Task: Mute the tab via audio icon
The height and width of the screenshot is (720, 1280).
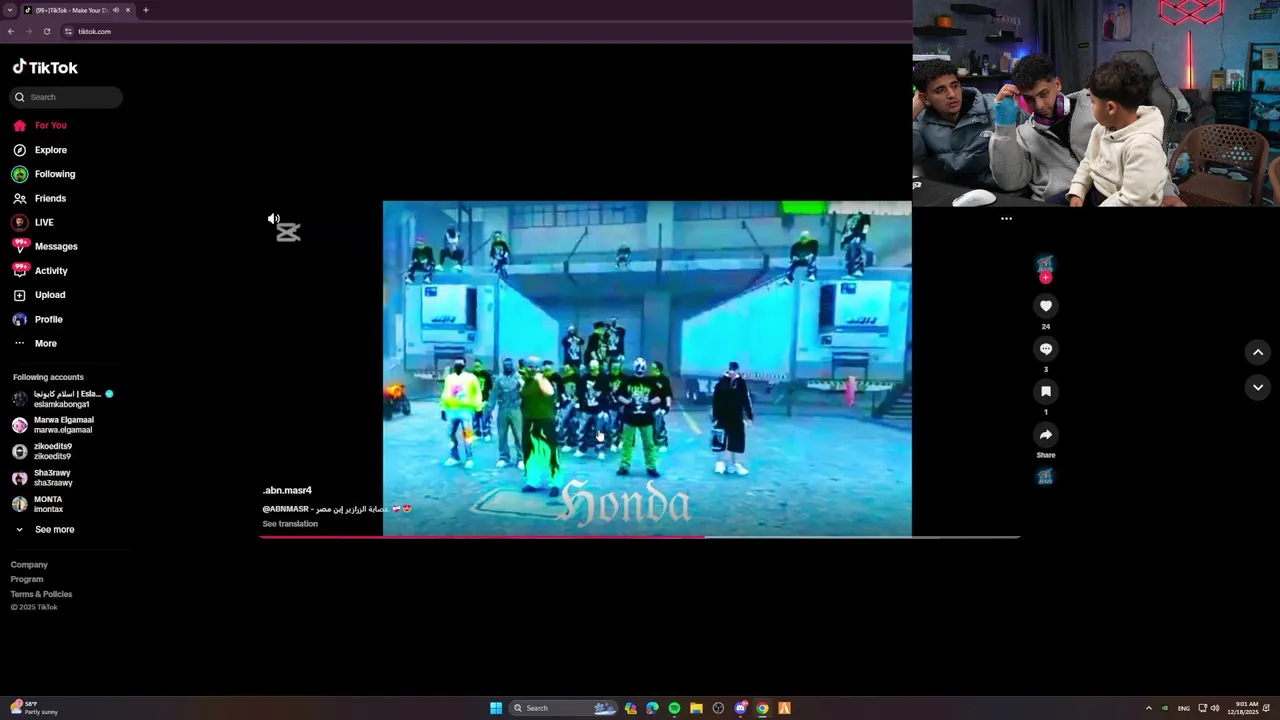Action: coord(116,10)
